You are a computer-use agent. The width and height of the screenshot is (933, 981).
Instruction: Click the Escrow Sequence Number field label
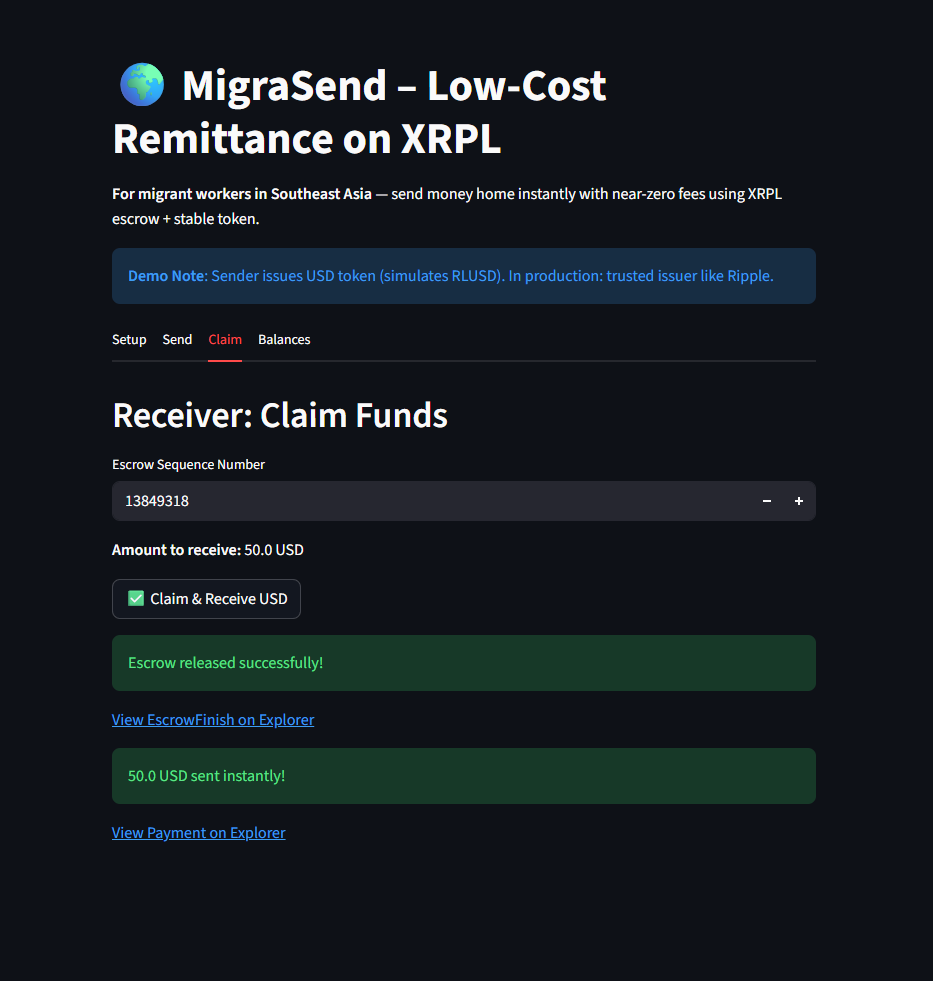(x=188, y=464)
